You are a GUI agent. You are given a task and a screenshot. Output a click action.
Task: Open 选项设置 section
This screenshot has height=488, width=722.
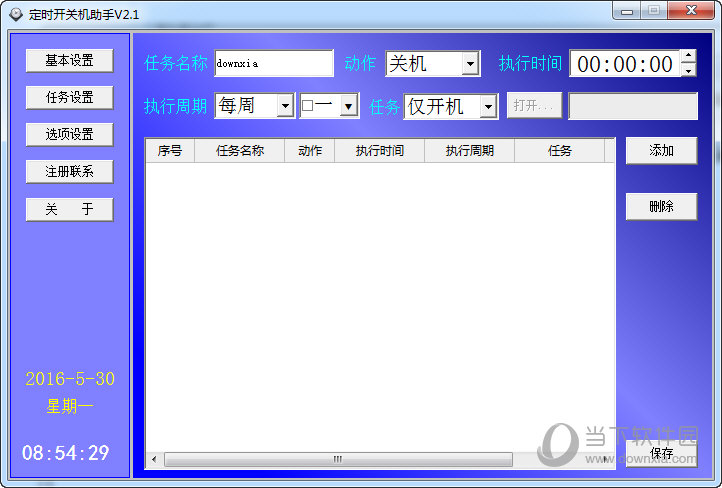[x=70, y=134]
